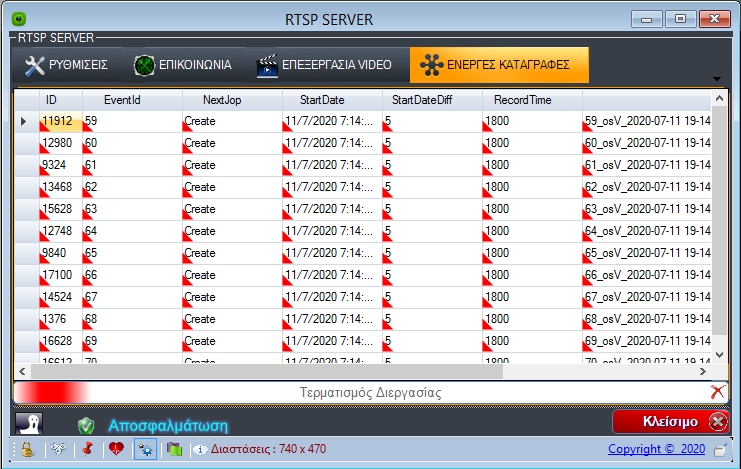
Task: Open the ΡΥΘΜΙΣΕΙΣ settings tab
Action: [x=67, y=65]
